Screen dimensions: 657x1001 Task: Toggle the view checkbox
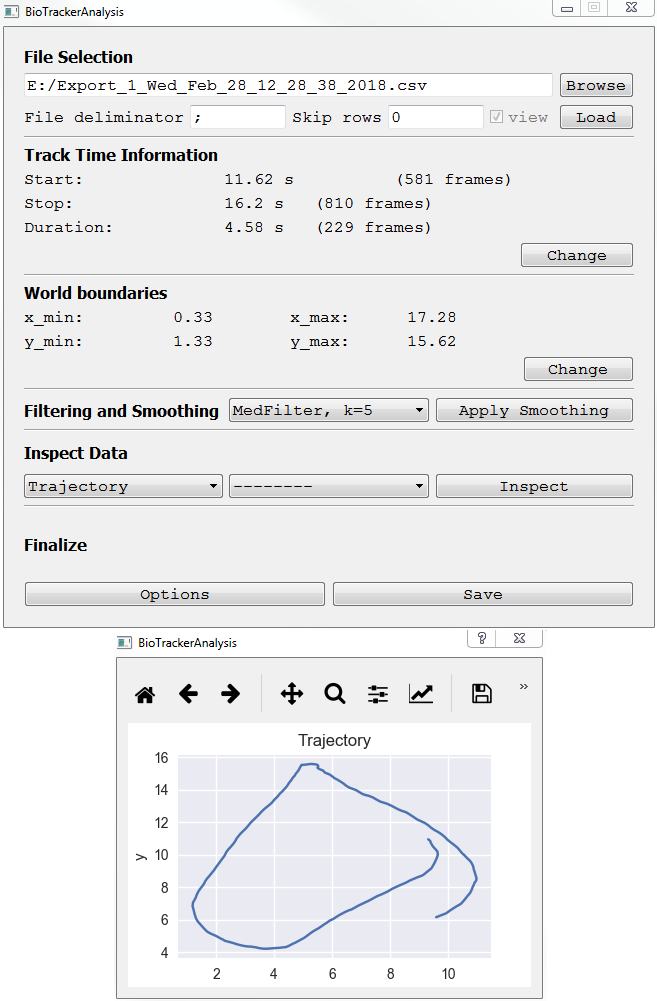coord(496,117)
